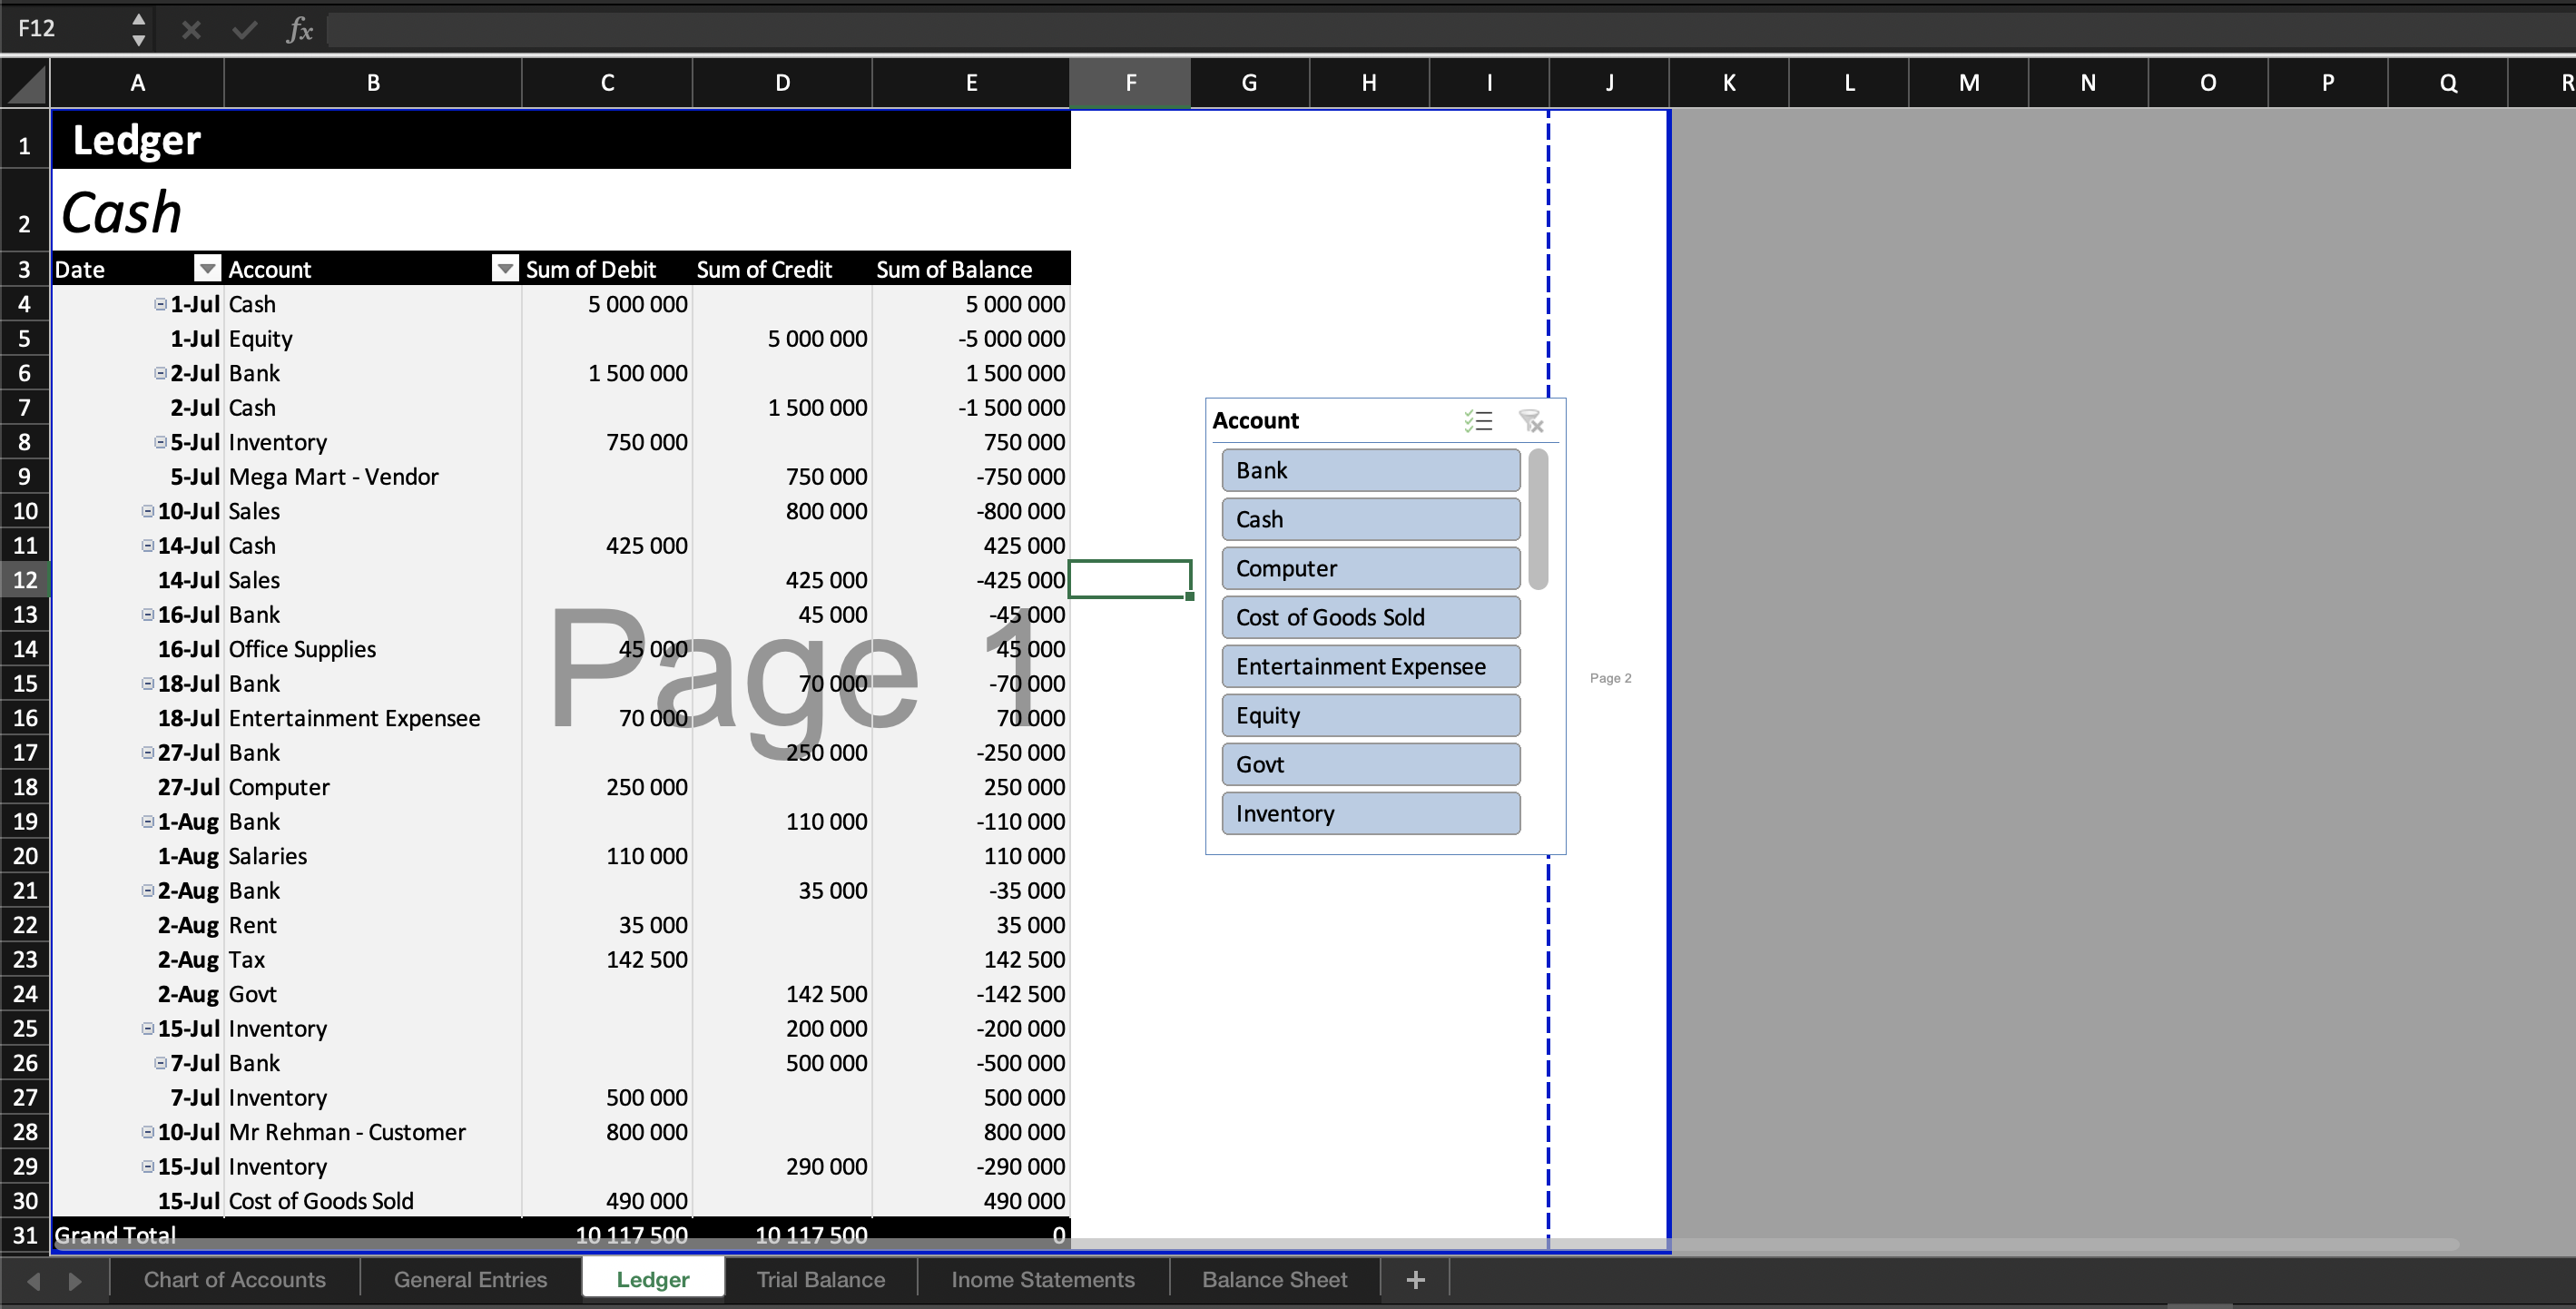Add a new worksheet with the plus icon
The width and height of the screenshot is (2576, 1309).
click(1414, 1279)
